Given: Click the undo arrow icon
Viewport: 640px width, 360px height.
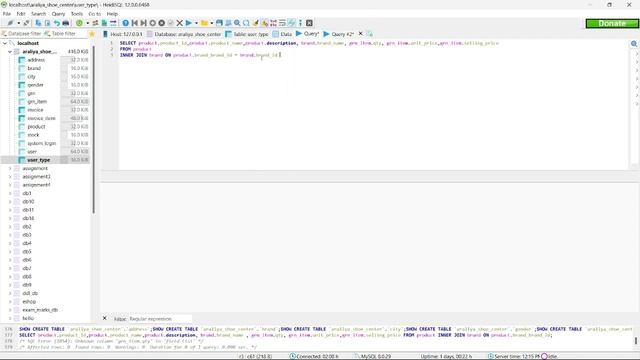Looking at the screenshot, I should coord(57,23).
